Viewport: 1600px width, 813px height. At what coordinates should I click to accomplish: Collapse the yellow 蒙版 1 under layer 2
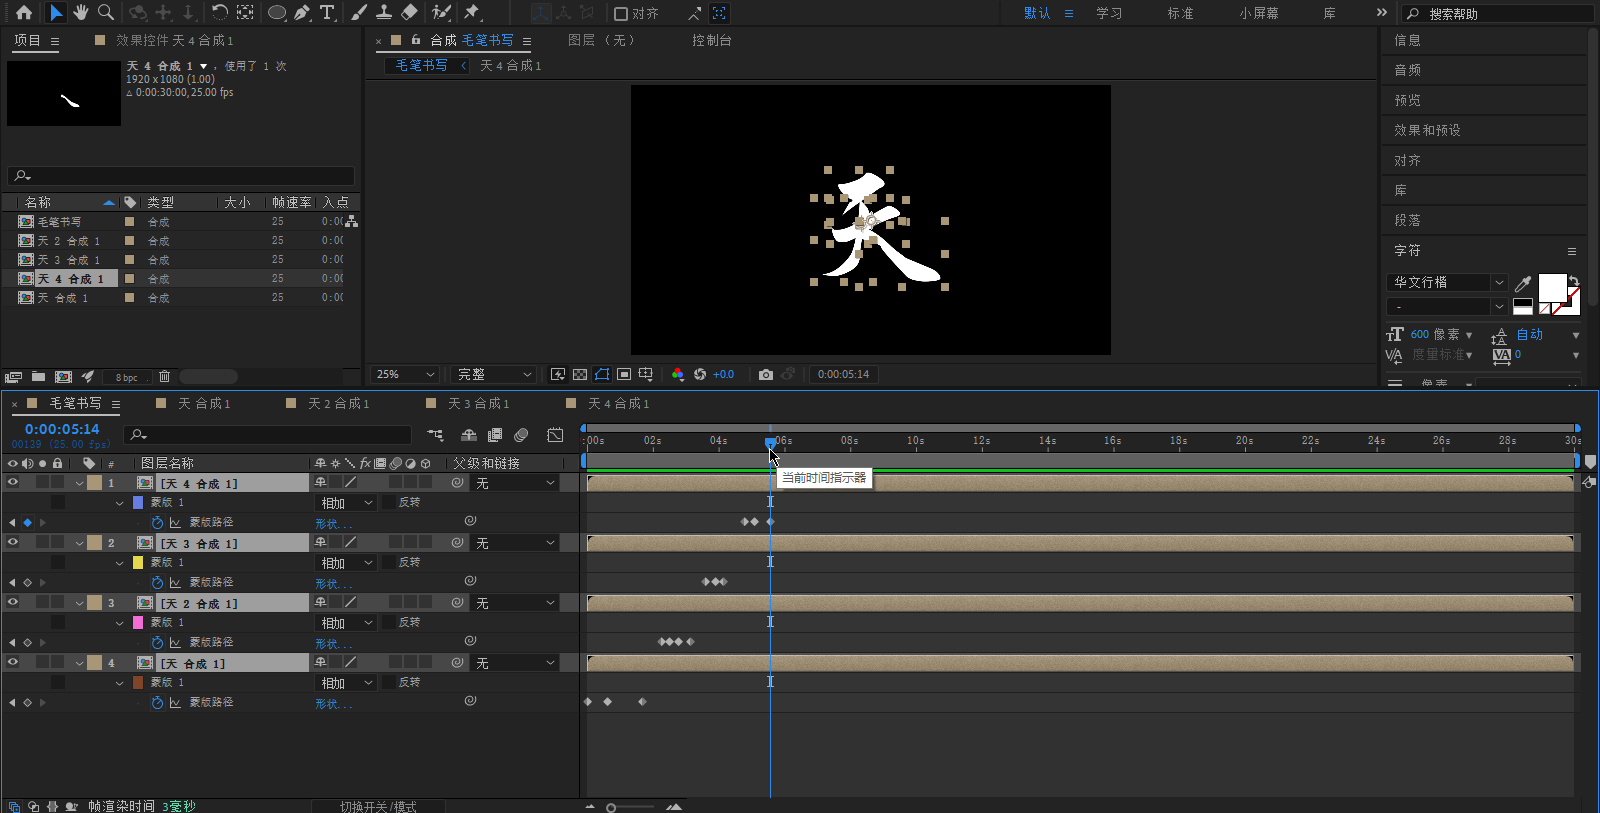coord(119,563)
